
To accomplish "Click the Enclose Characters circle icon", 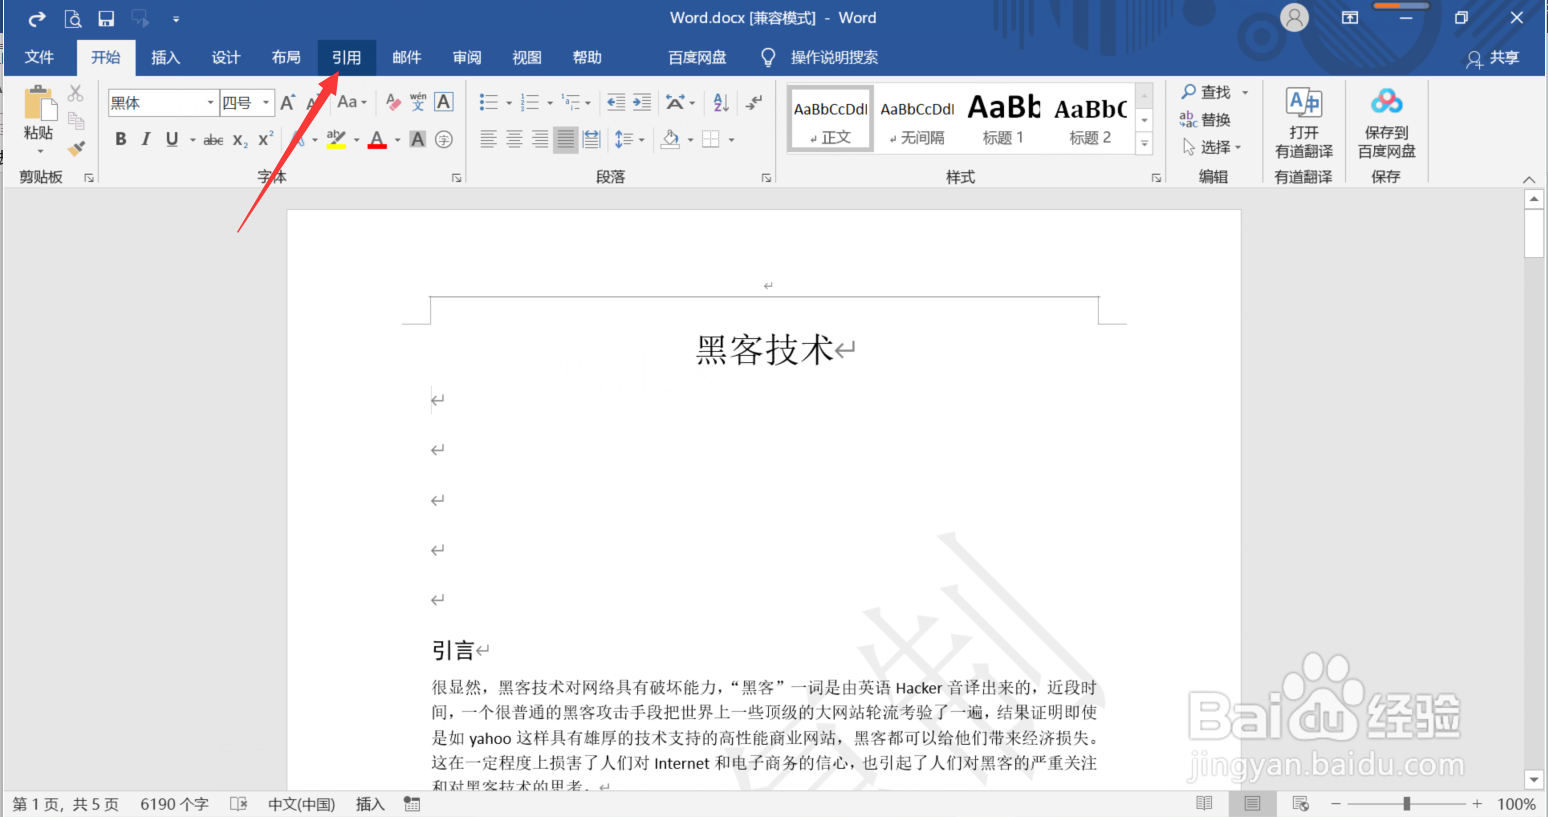I will point(444,139).
